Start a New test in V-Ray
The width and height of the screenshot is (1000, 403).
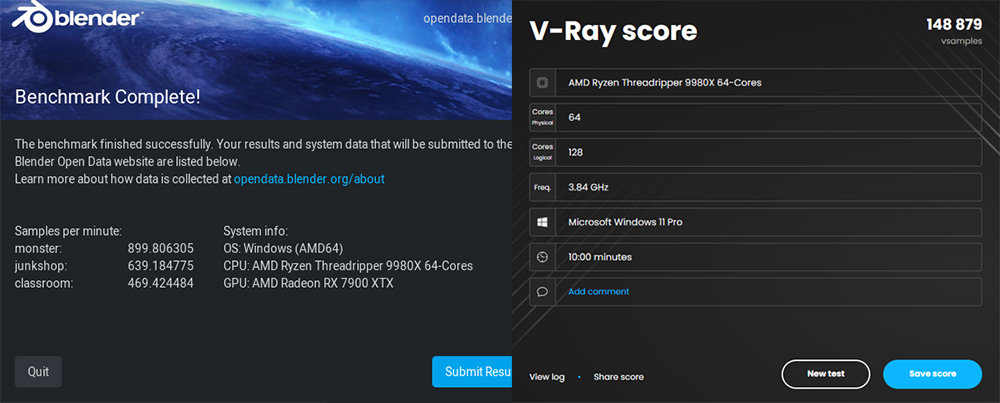click(x=825, y=374)
